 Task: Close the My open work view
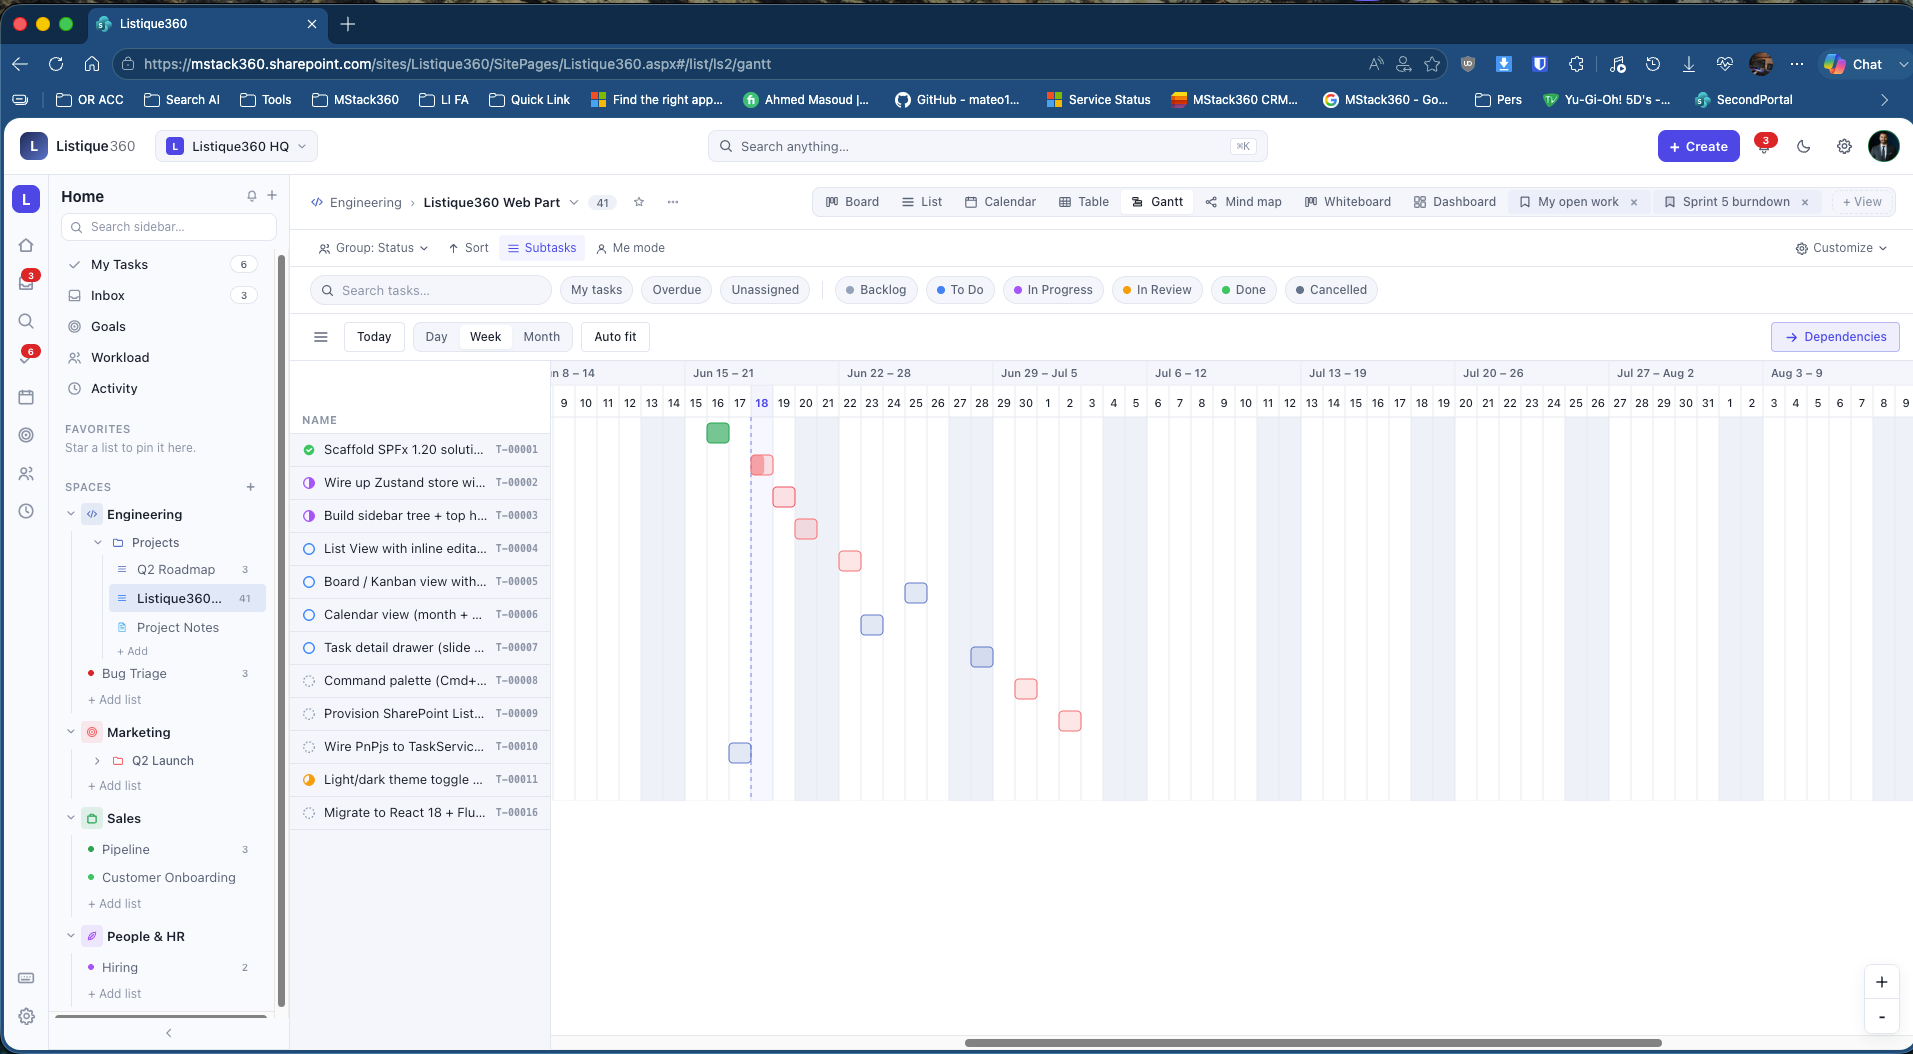tap(1634, 202)
